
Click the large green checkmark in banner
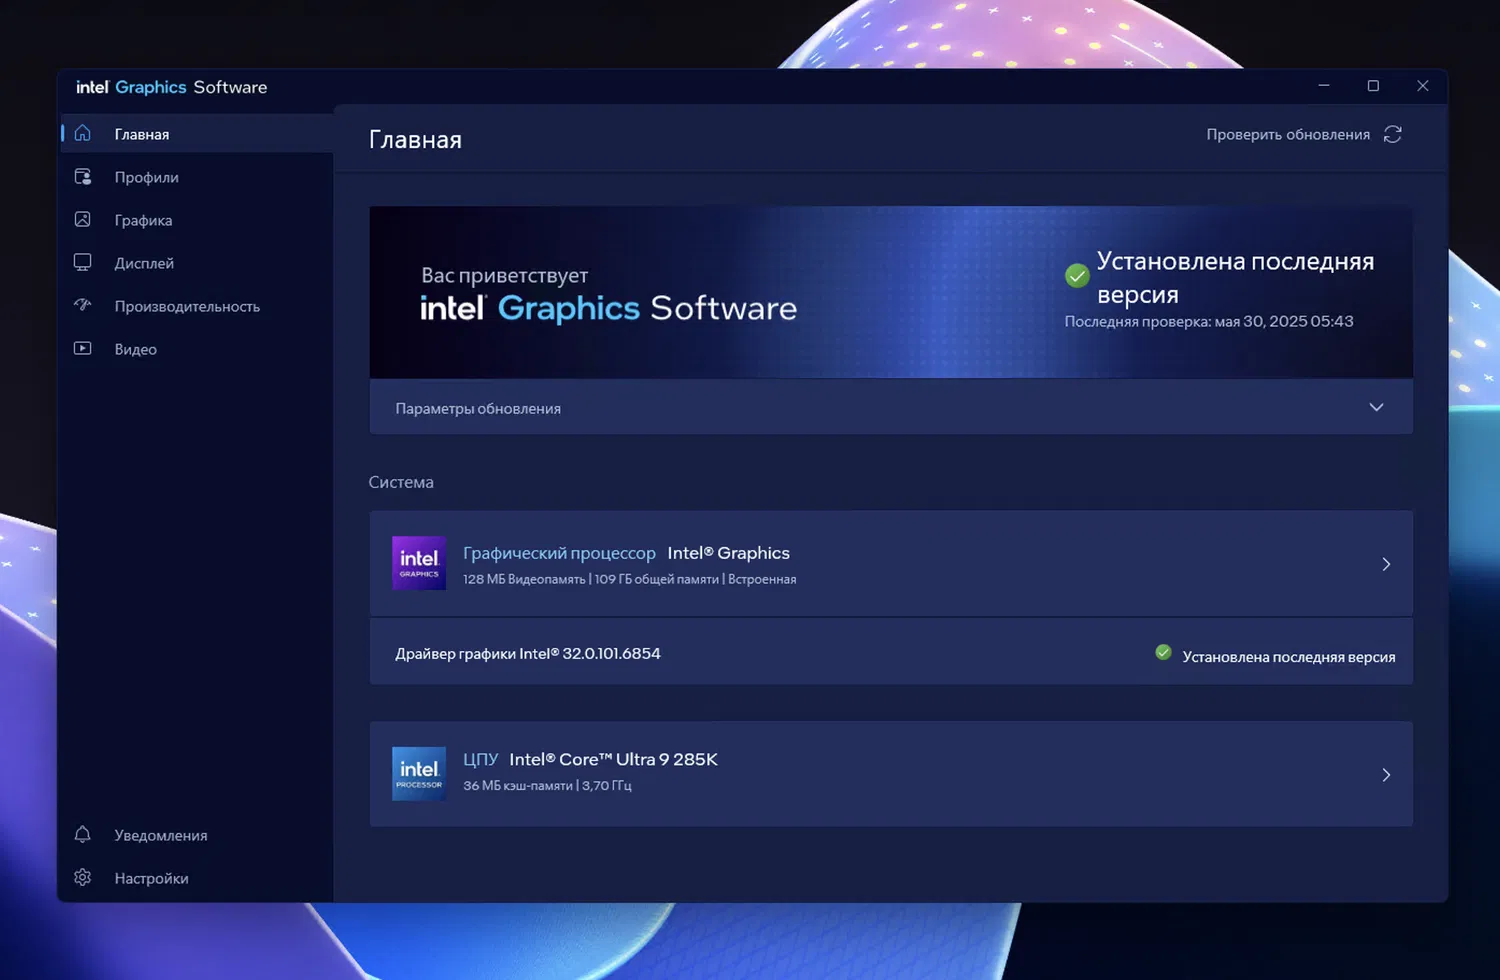point(1077,276)
